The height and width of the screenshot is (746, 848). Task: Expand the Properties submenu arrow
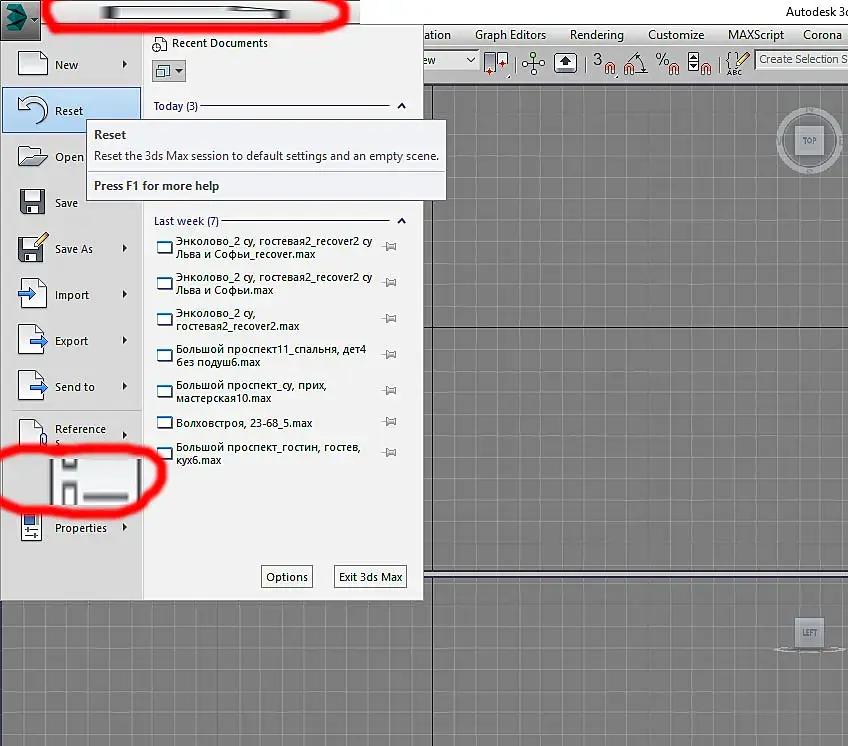click(125, 527)
